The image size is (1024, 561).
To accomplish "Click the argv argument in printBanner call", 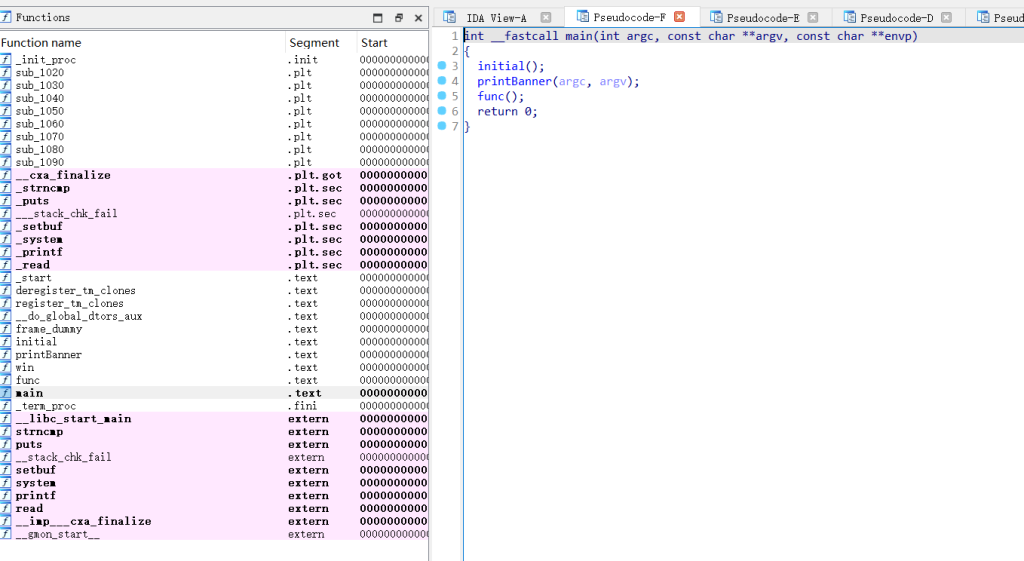I will pos(613,81).
